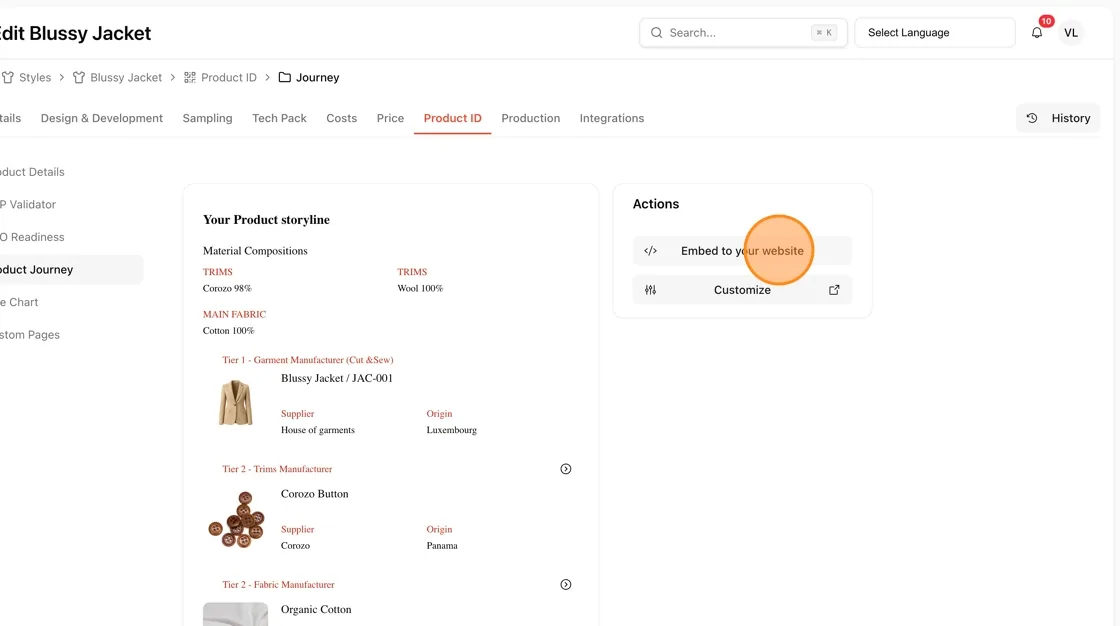
Task: Click the 'MAIN FABRIC' label
Action: pos(234,314)
